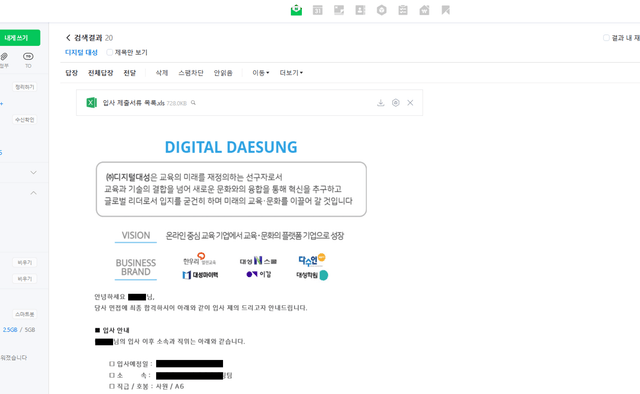Close the attachment box with X
Viewport: 640px width, 394px height.
click(410, 103)
